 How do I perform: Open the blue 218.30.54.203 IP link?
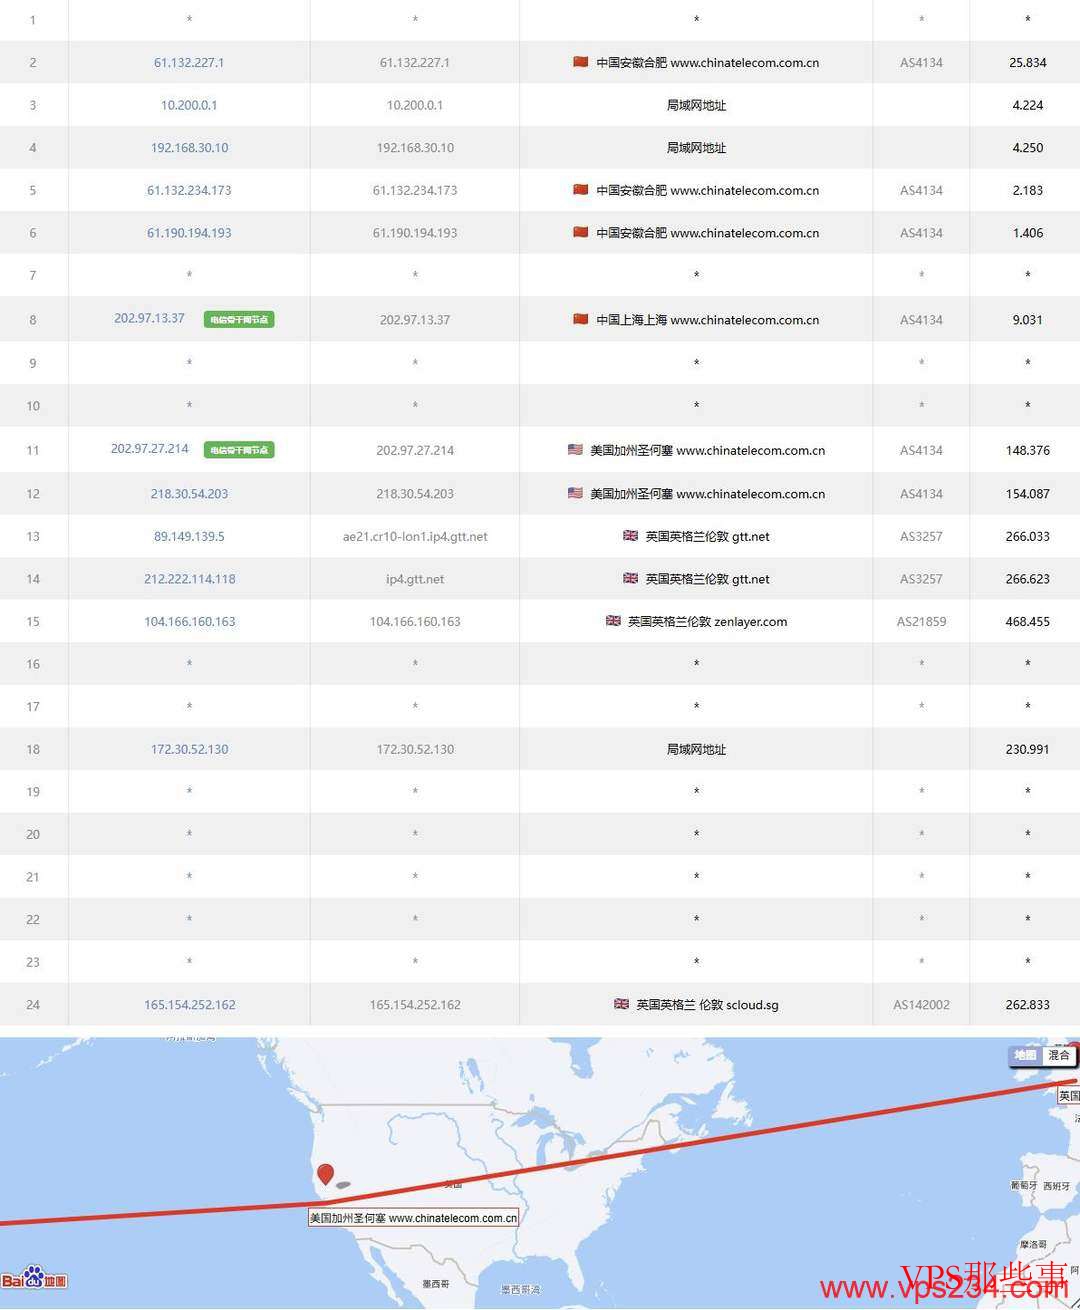189,494
